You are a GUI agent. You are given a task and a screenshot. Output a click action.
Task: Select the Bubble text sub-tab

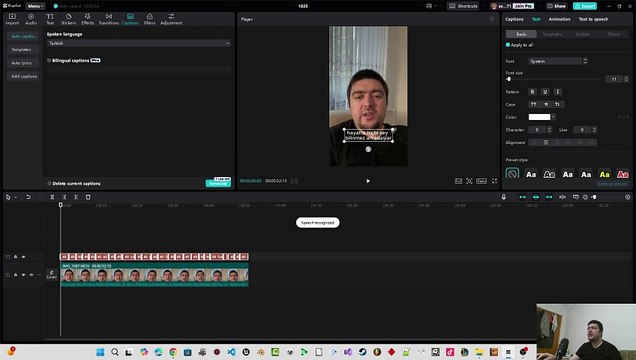coord(583,34)
